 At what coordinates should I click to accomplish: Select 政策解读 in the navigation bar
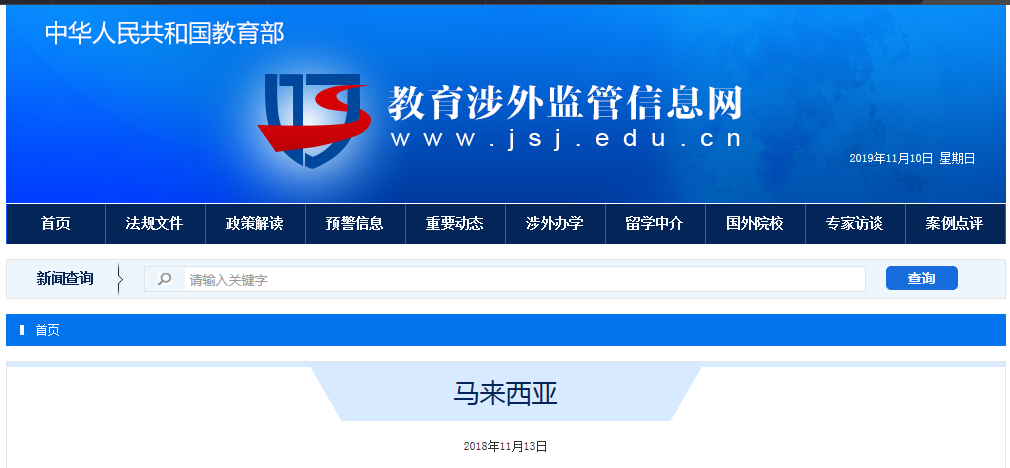(255, 224)
